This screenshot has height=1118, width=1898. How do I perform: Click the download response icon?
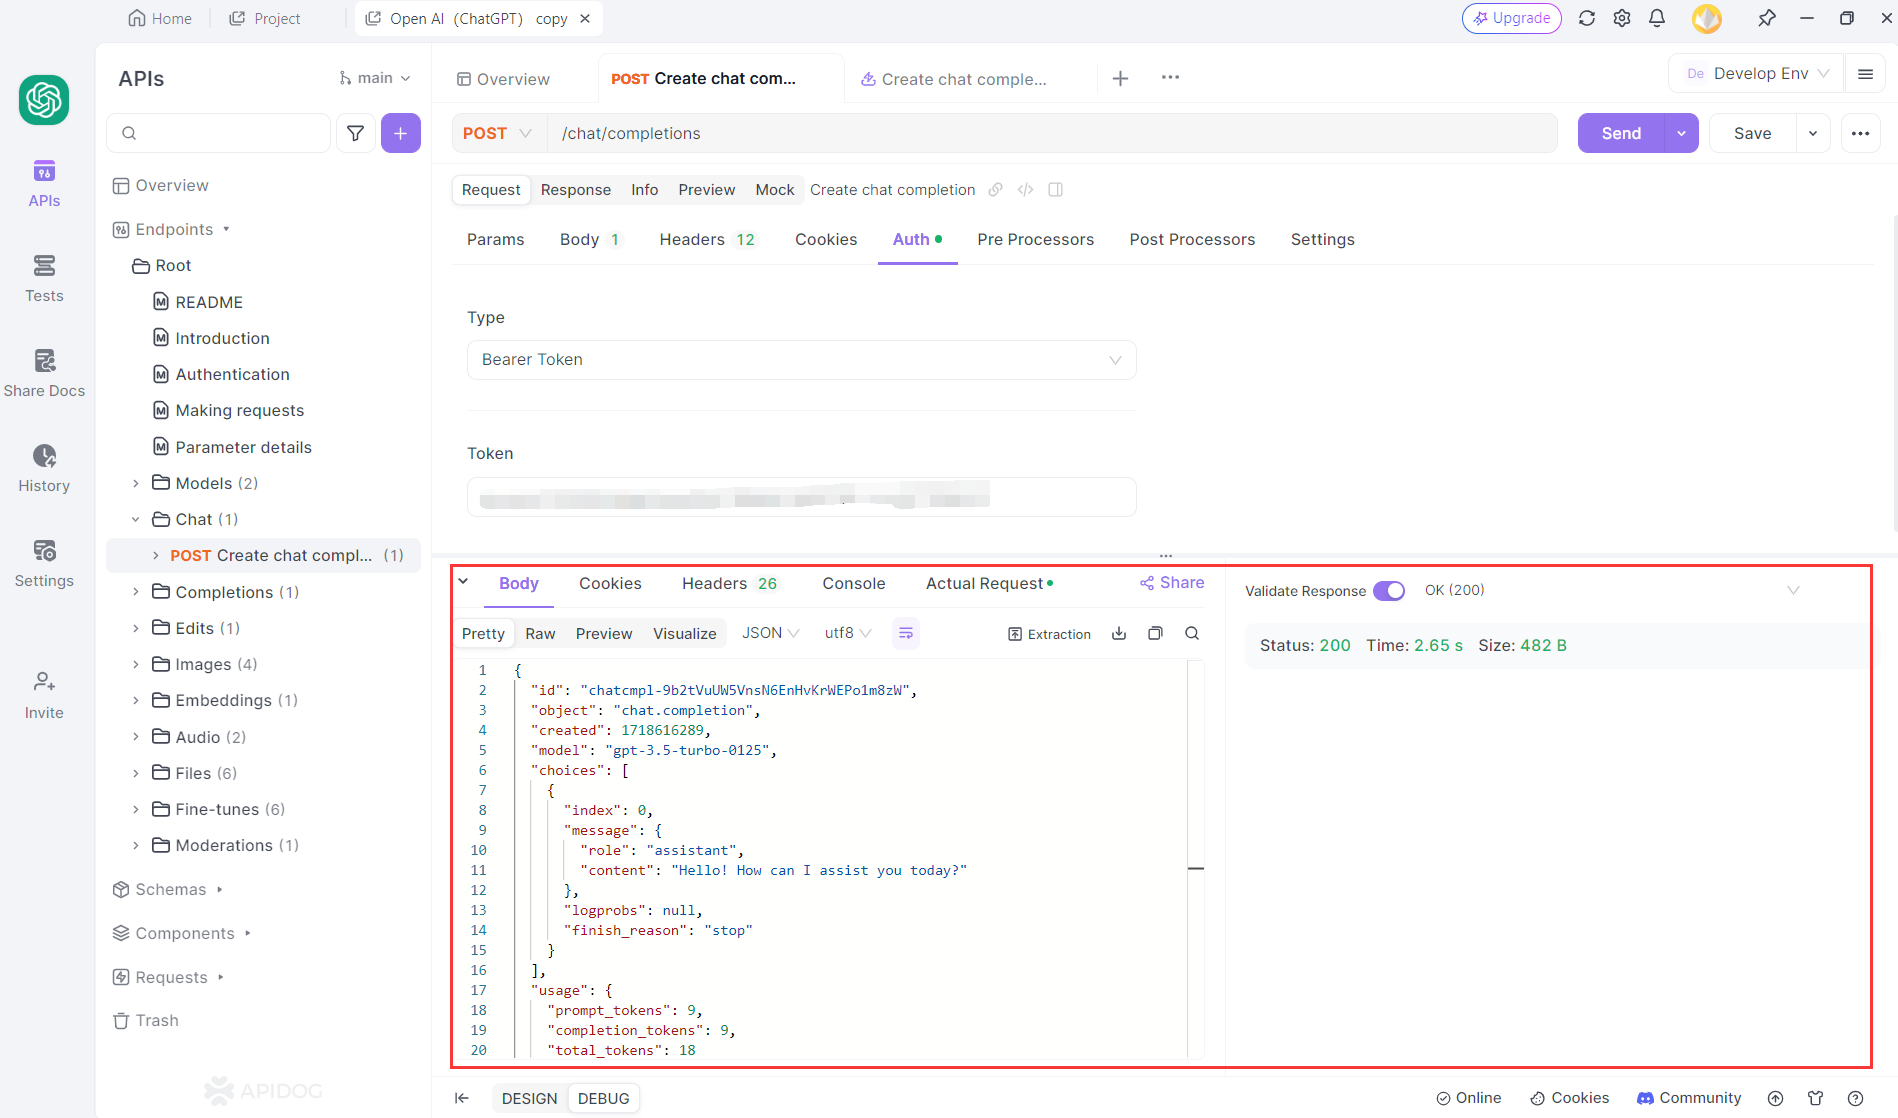pos(1119,634)
